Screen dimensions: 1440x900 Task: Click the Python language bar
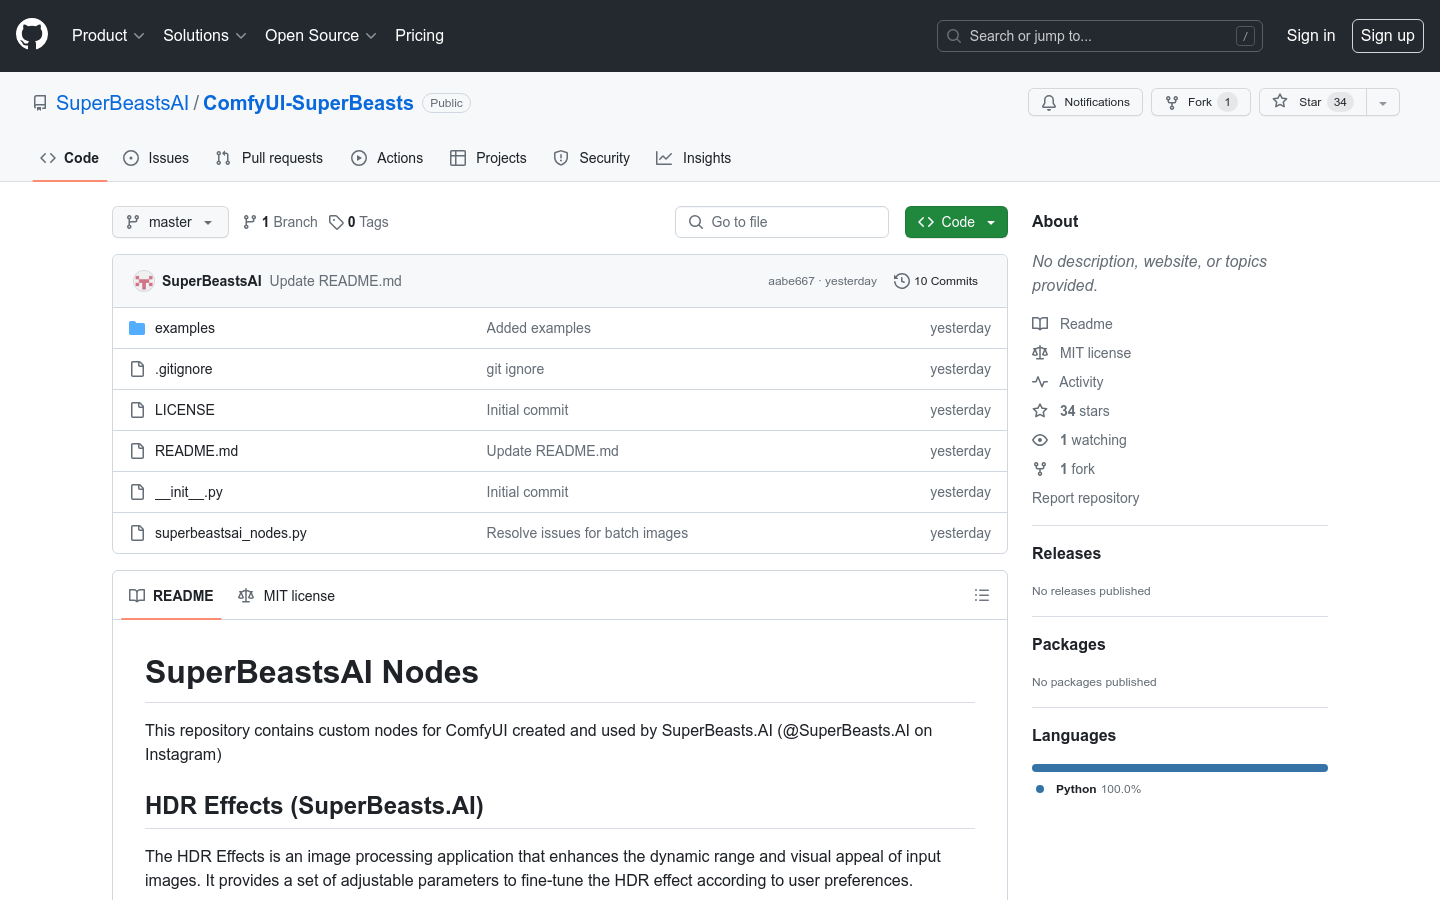pyautogui.click(x=1180, y=768)
